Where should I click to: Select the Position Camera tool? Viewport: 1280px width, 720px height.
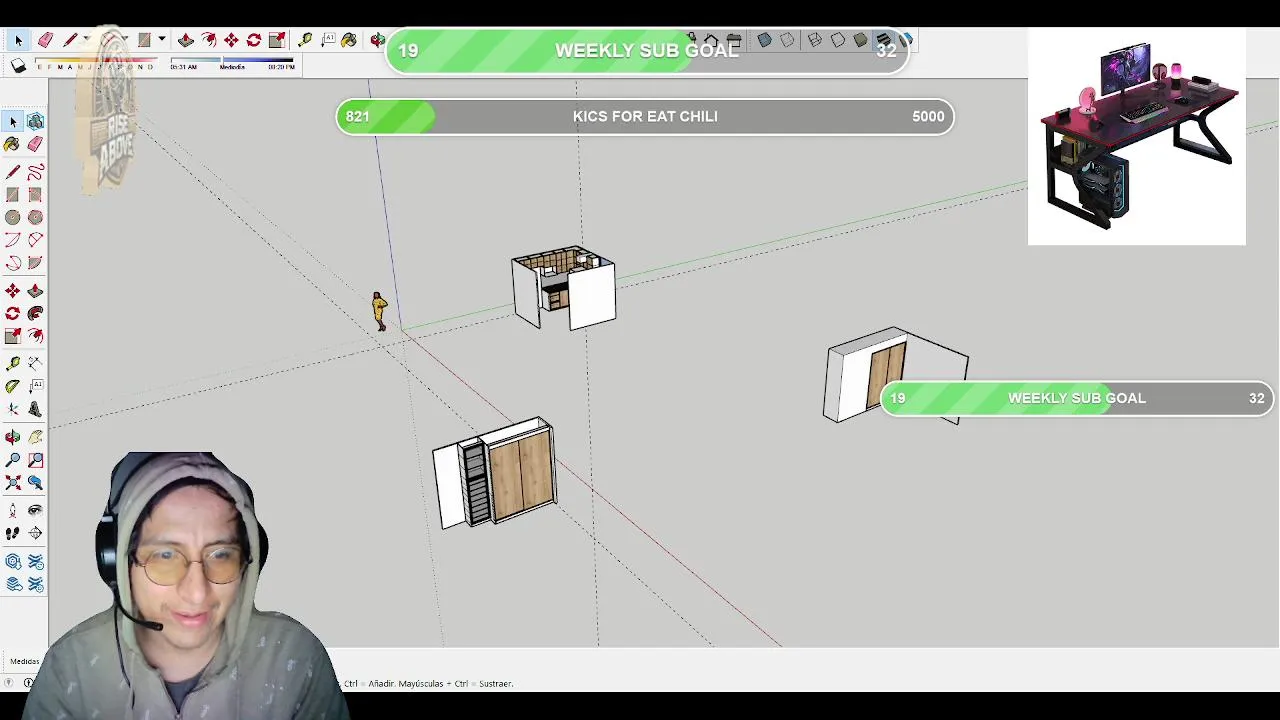[x=12, y=510]
